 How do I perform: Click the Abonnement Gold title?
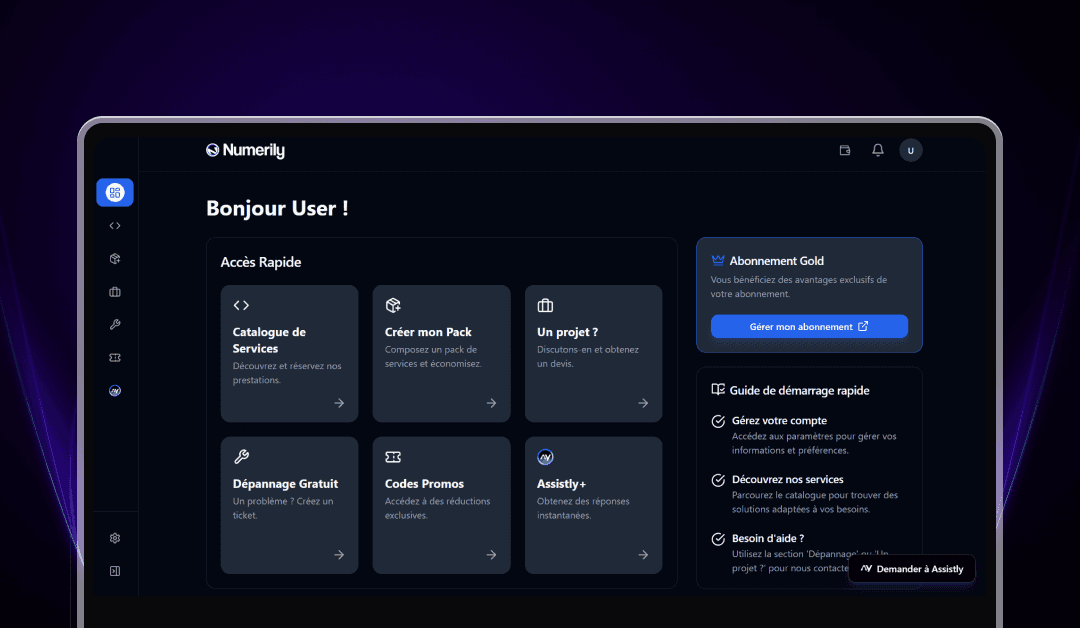777,261
